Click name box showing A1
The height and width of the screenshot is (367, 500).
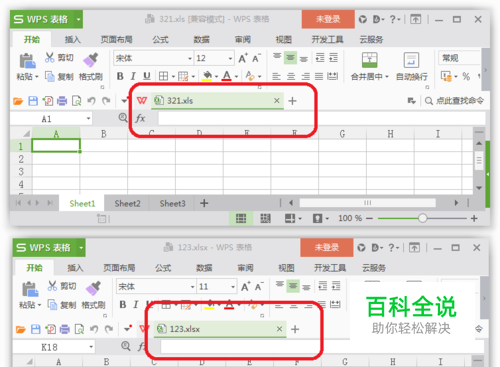pyautogui.click(x=51, y=119)
